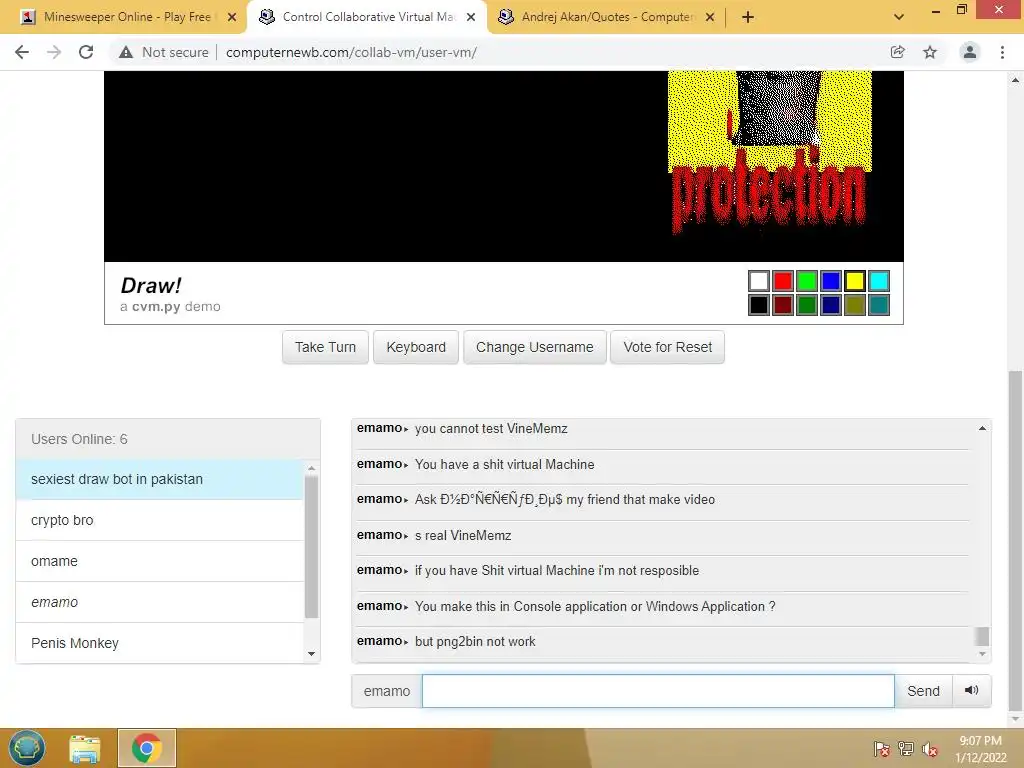Pick the olive color swatch

coord(855,305)
